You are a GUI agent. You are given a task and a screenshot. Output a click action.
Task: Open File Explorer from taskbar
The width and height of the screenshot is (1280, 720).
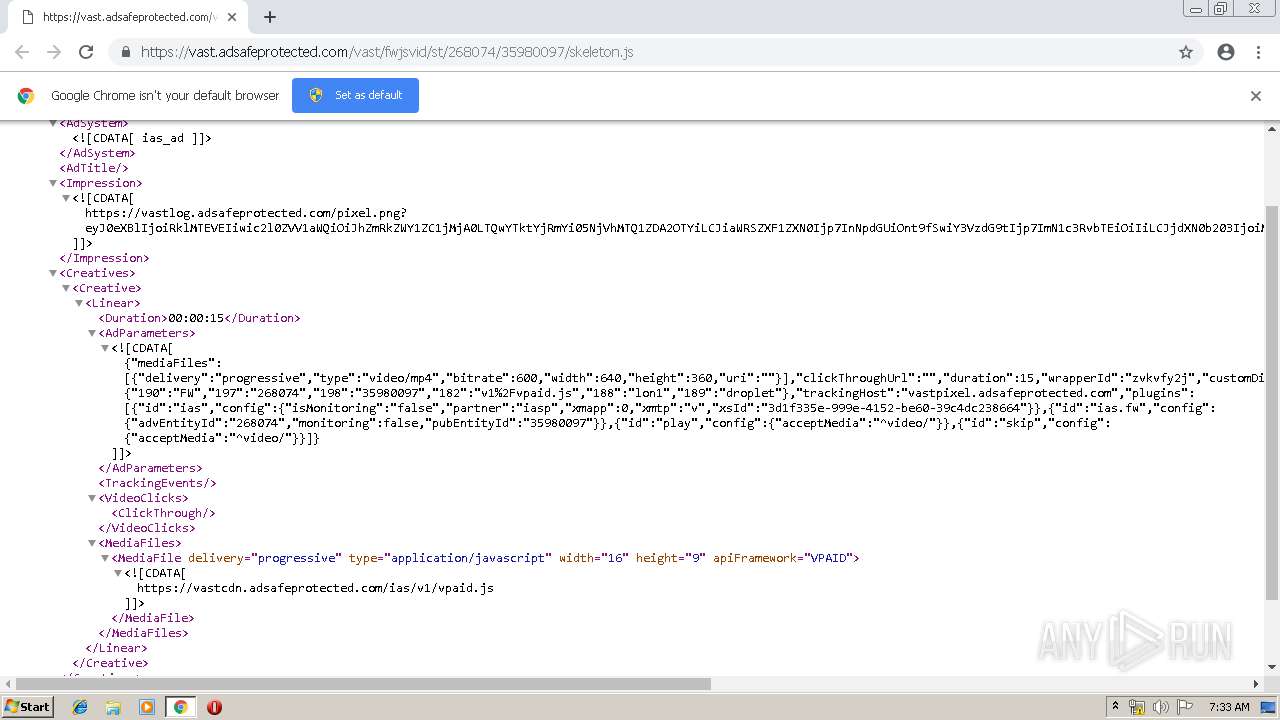coord(113,707)
